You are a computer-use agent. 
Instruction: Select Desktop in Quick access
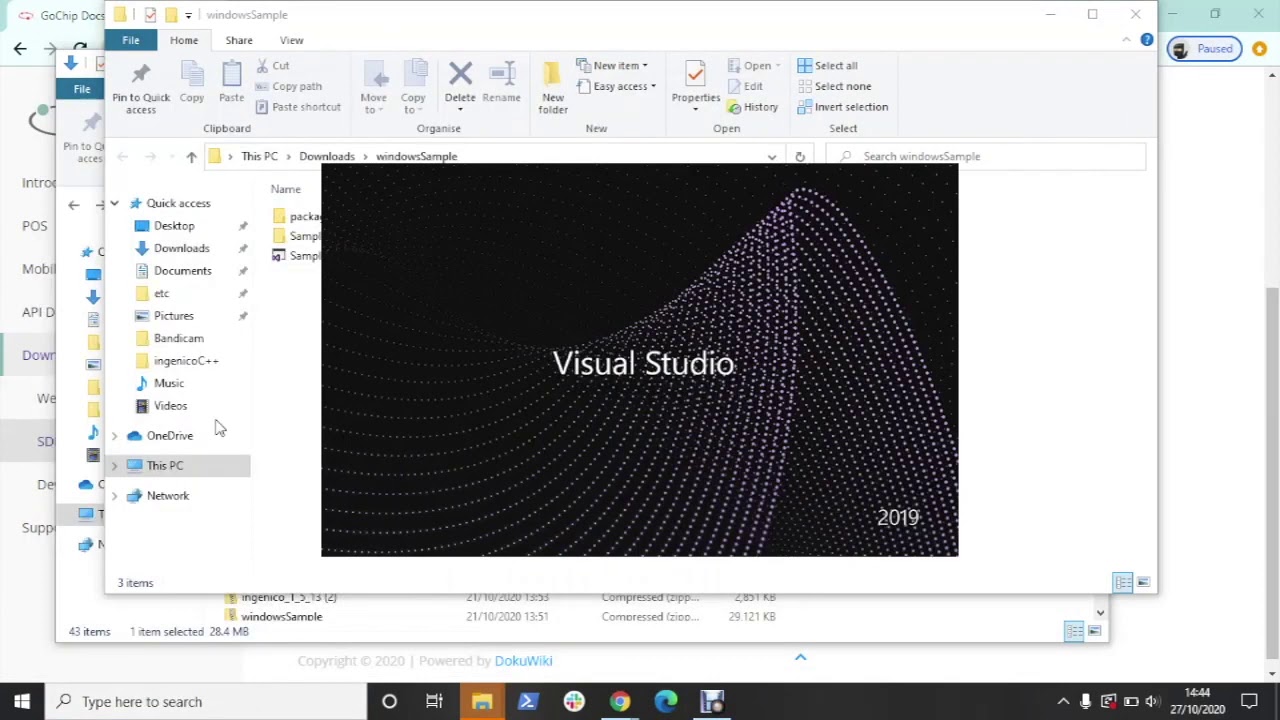coord(174,226)
